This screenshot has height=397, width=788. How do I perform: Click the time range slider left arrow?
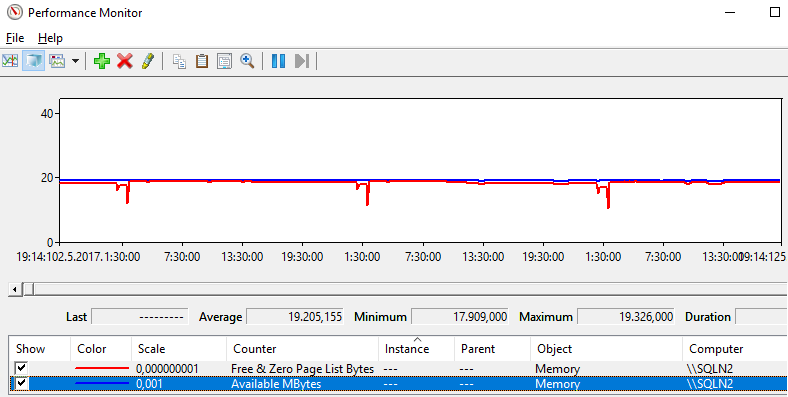[x=15, y=289]
